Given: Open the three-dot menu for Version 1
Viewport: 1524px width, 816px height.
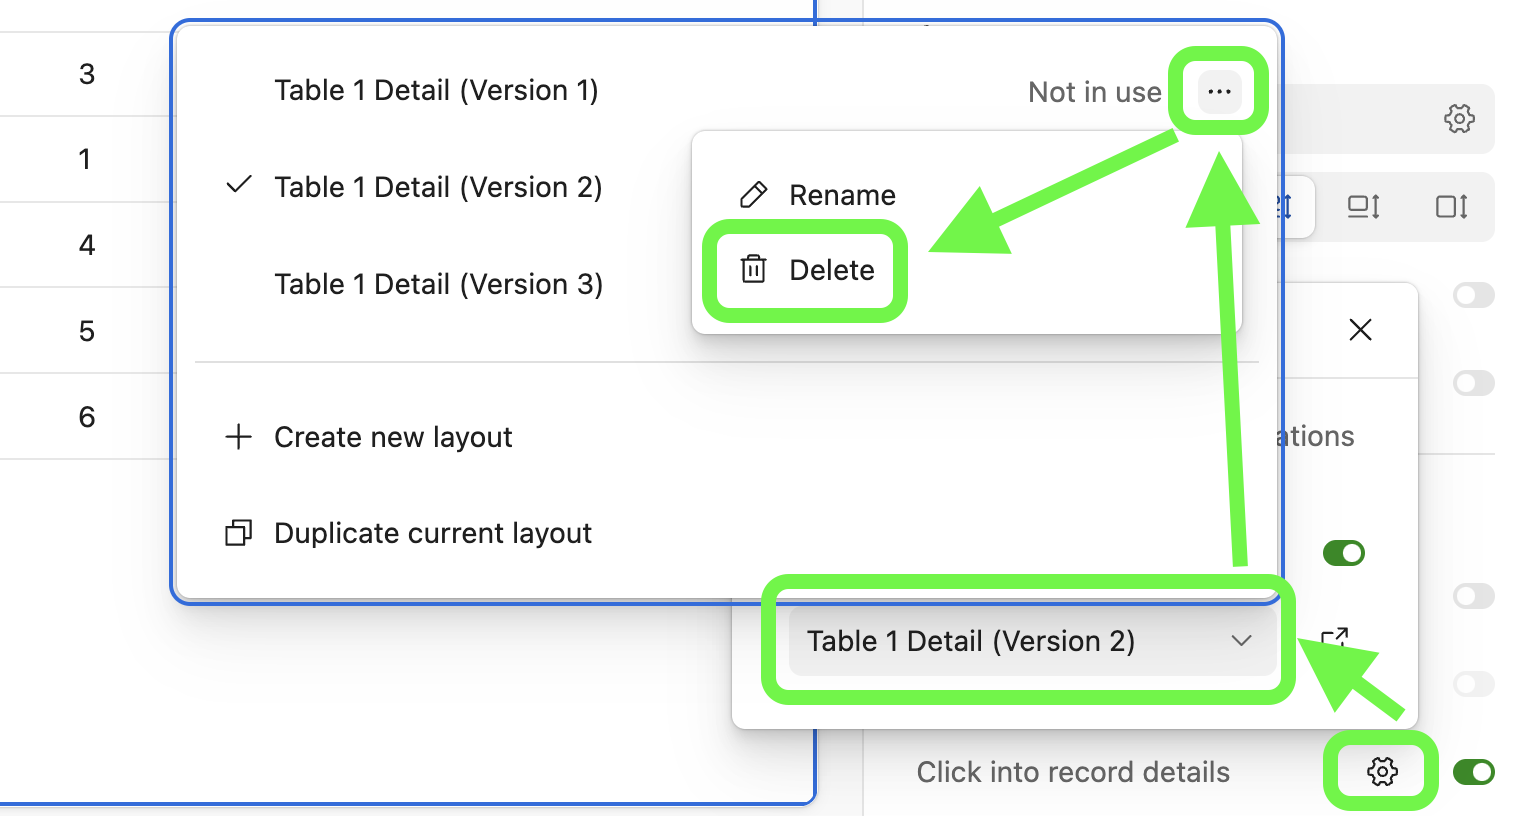Looking at the screenshot, I should point(1219,91).
